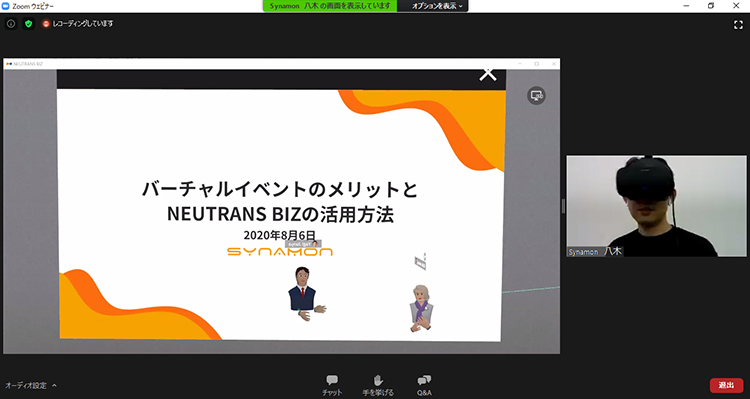Click the divider handle beside the video panel
This screenshot has width=750, height=399.
point(563,206)
